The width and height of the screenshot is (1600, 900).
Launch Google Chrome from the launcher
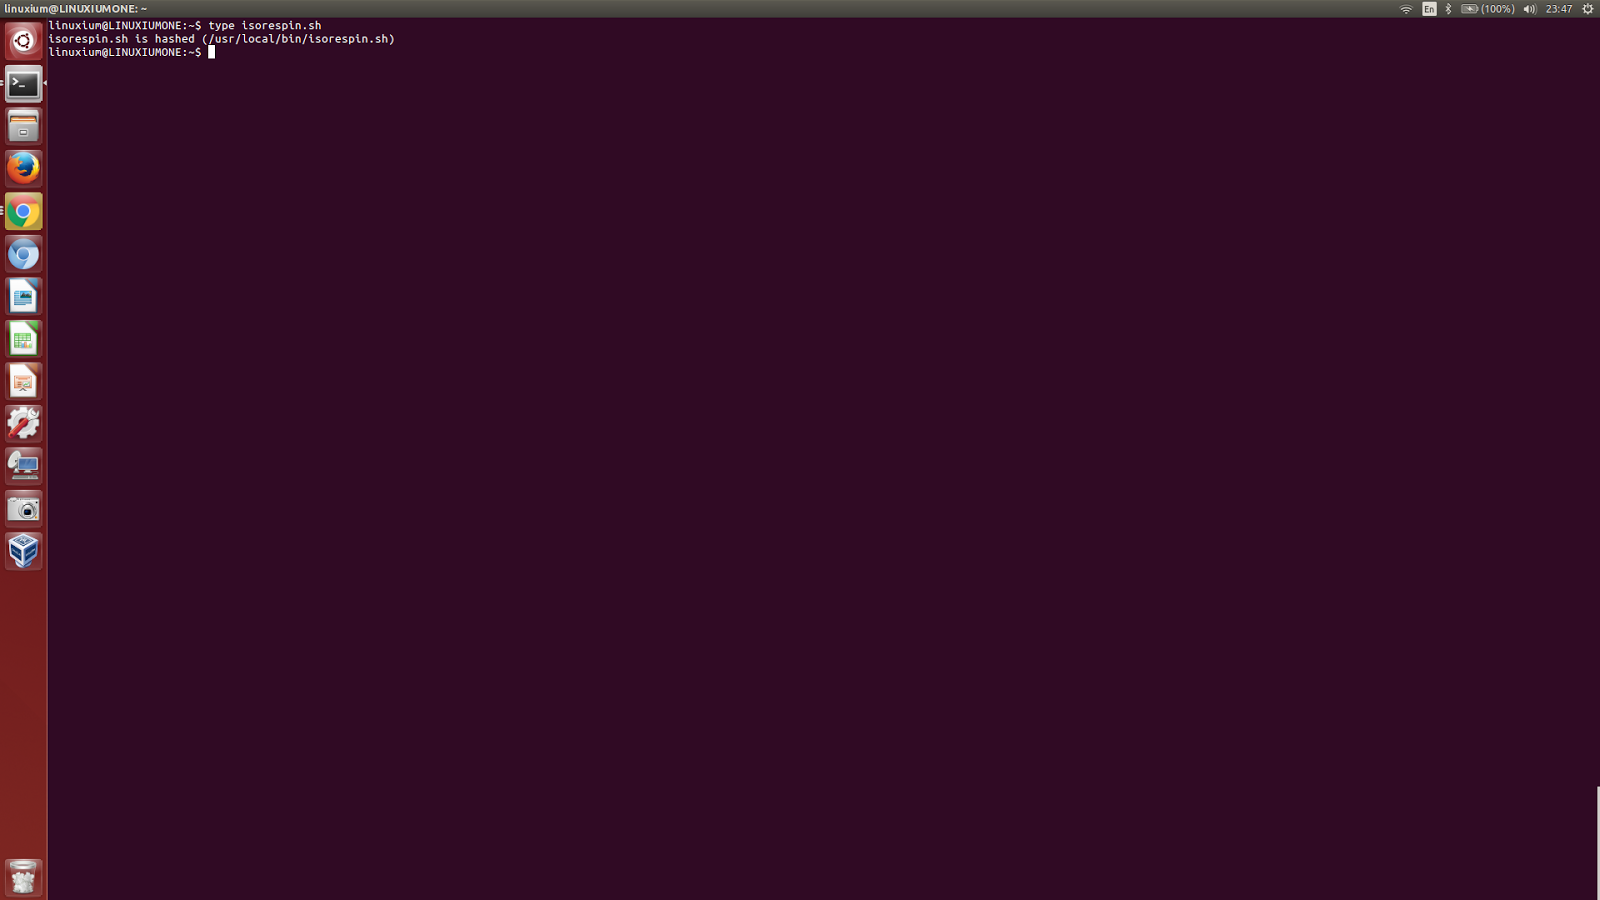tap(23, 211)
